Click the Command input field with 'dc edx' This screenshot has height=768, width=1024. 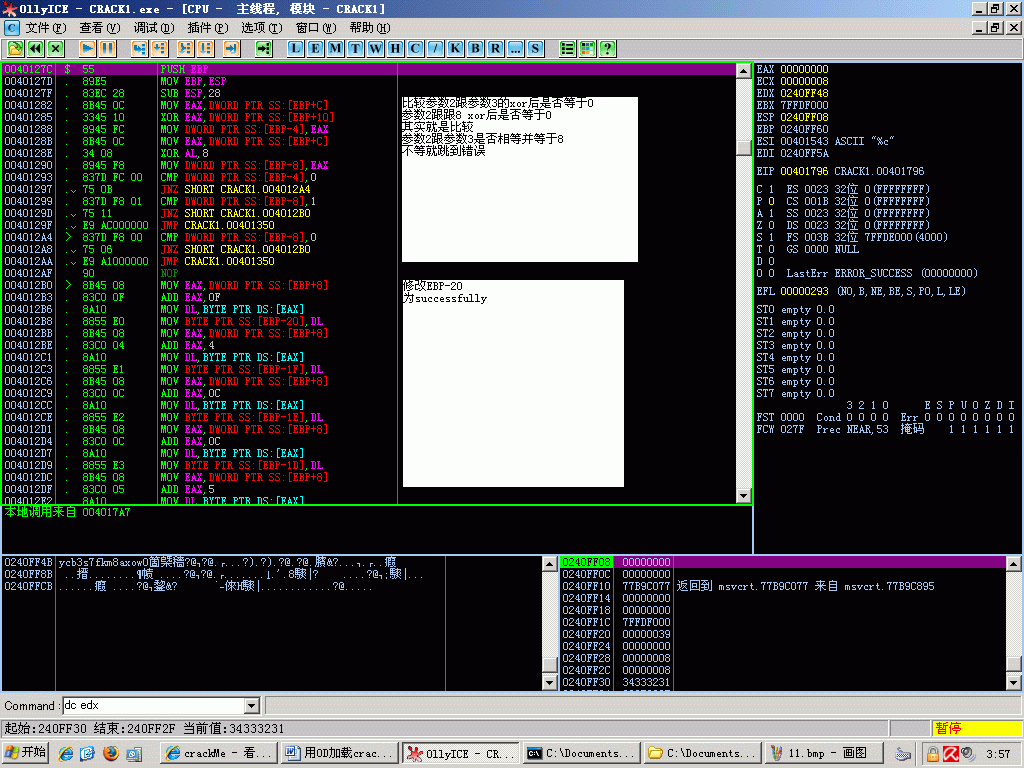click(x=154, y=706)
